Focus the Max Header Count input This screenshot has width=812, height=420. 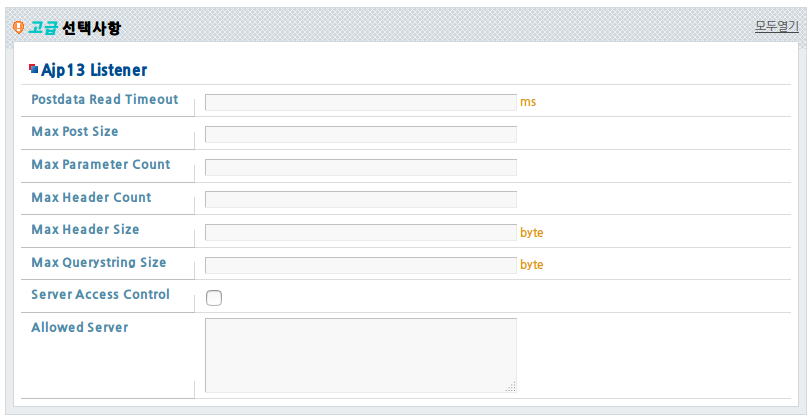click(361, 199)
